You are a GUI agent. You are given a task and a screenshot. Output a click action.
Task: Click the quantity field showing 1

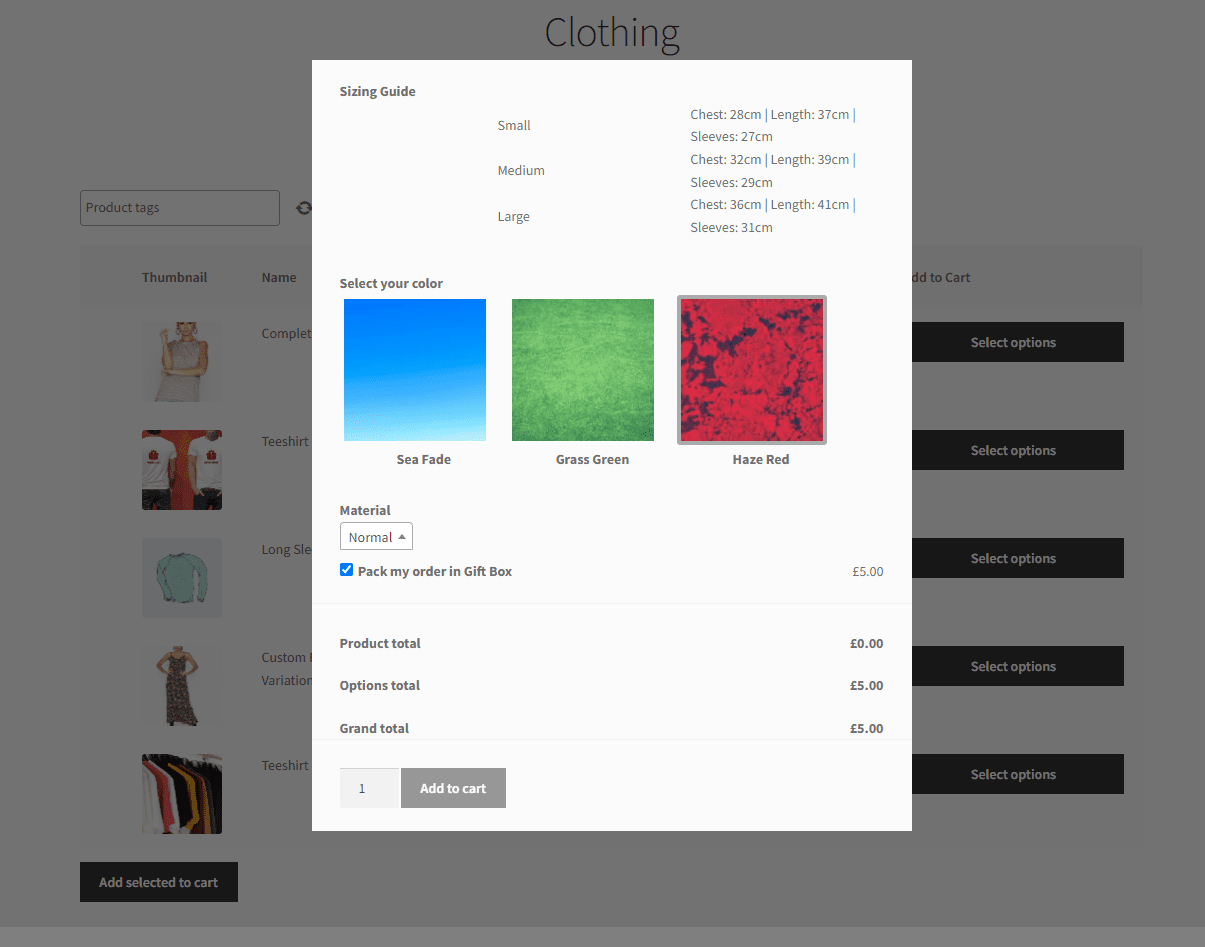pyautogui.click(x=369, y=788)
